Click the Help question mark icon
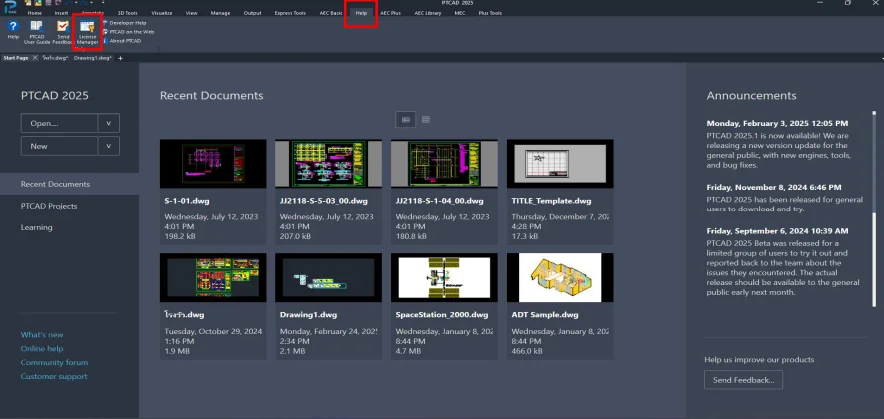884x419 pixels. [x=13, y=27]
